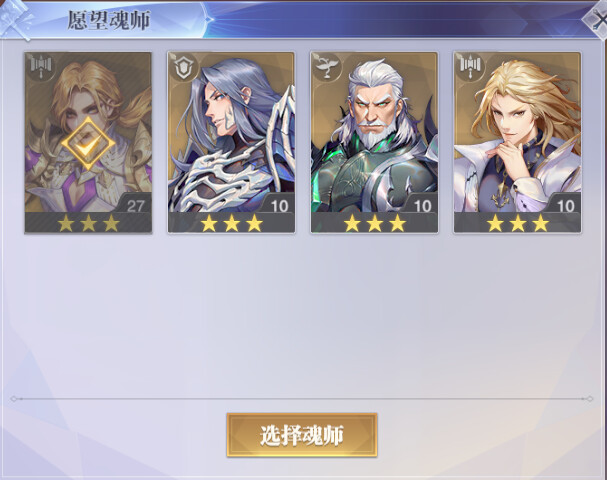Toggle the gold checkmark on the selected hero card

coord(88,143)
